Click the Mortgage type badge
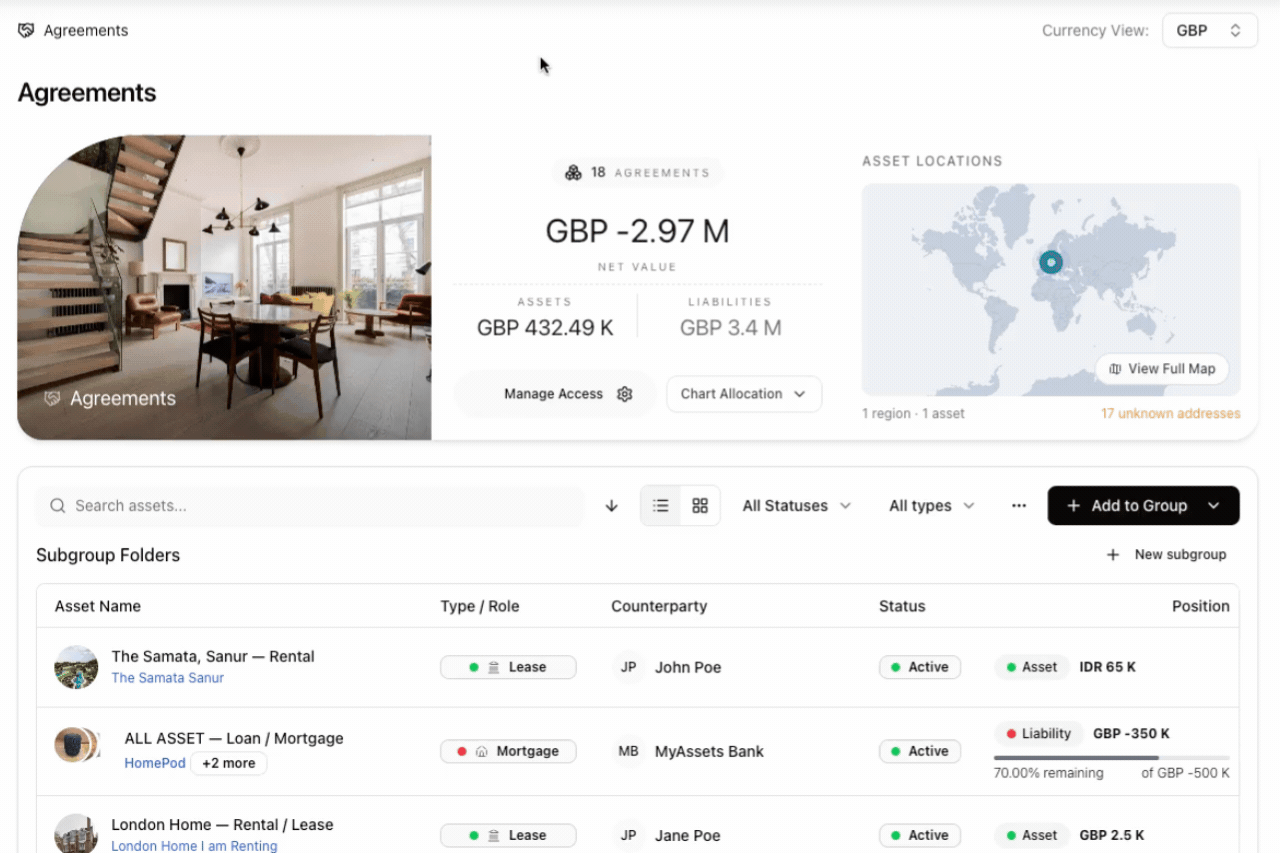 pyautogui.click(x=508, y=751)
